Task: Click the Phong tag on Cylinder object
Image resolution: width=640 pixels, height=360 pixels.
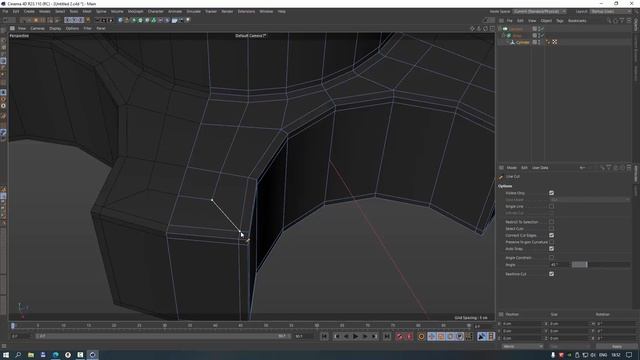Action: (x=548, y=42)
